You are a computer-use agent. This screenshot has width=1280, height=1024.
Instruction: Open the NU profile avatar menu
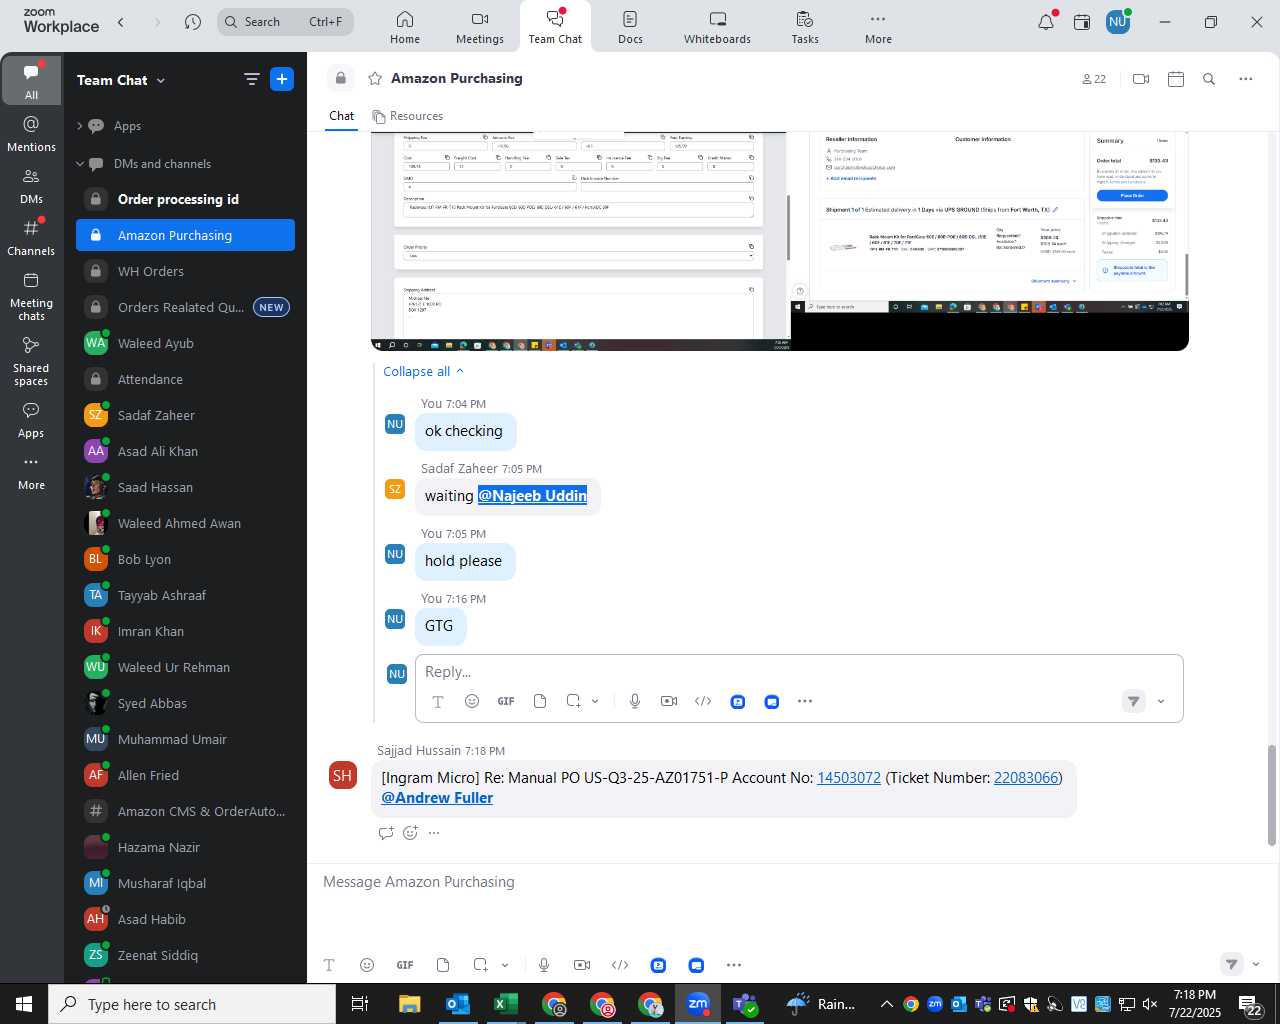click(x=1118, y=22)
